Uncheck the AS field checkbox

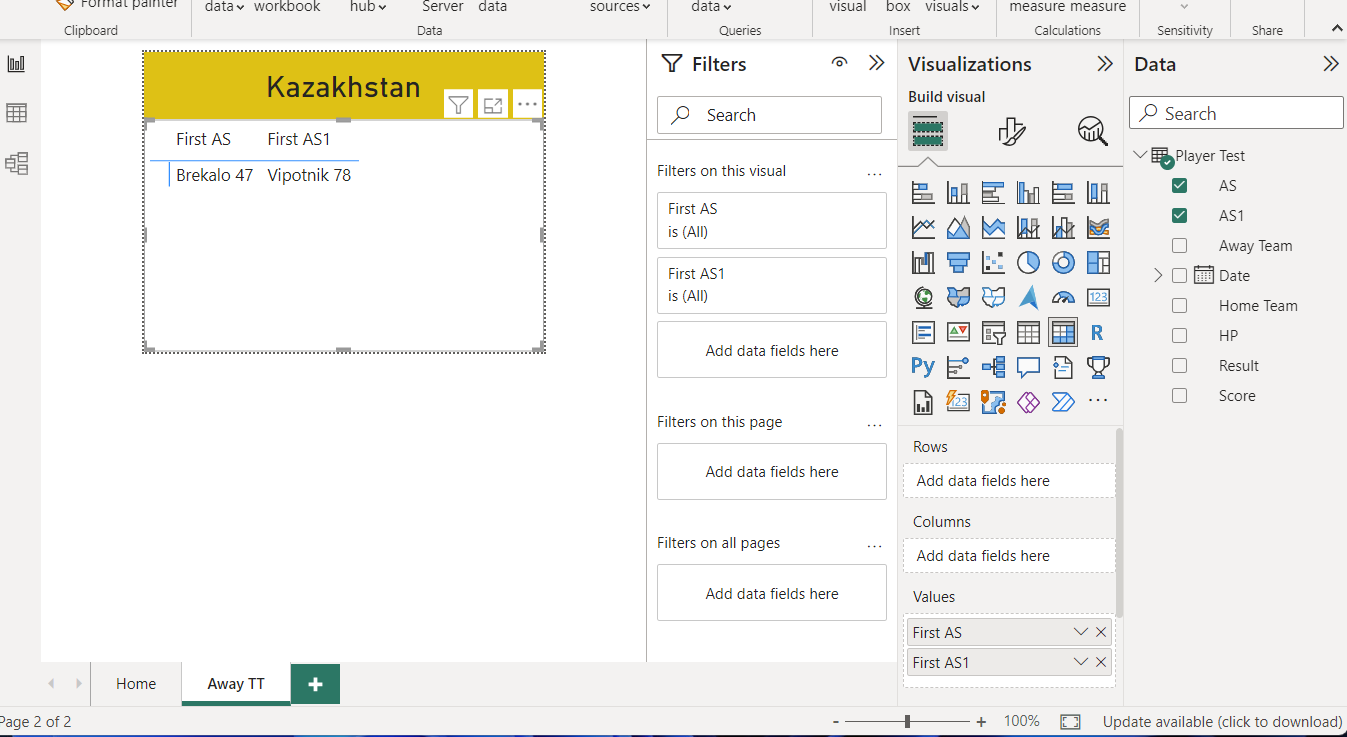click(1180, 186)
